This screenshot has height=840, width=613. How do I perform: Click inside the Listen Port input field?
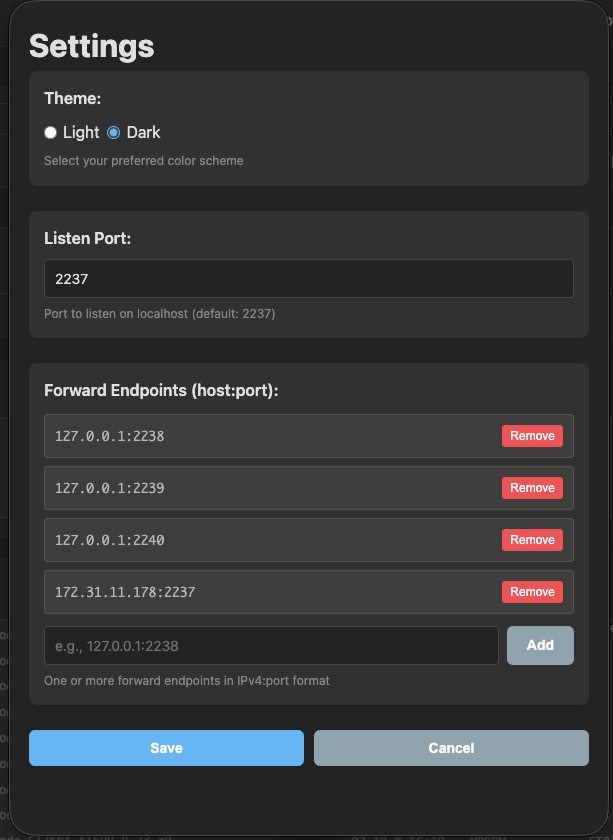click(x=308, y=278)
